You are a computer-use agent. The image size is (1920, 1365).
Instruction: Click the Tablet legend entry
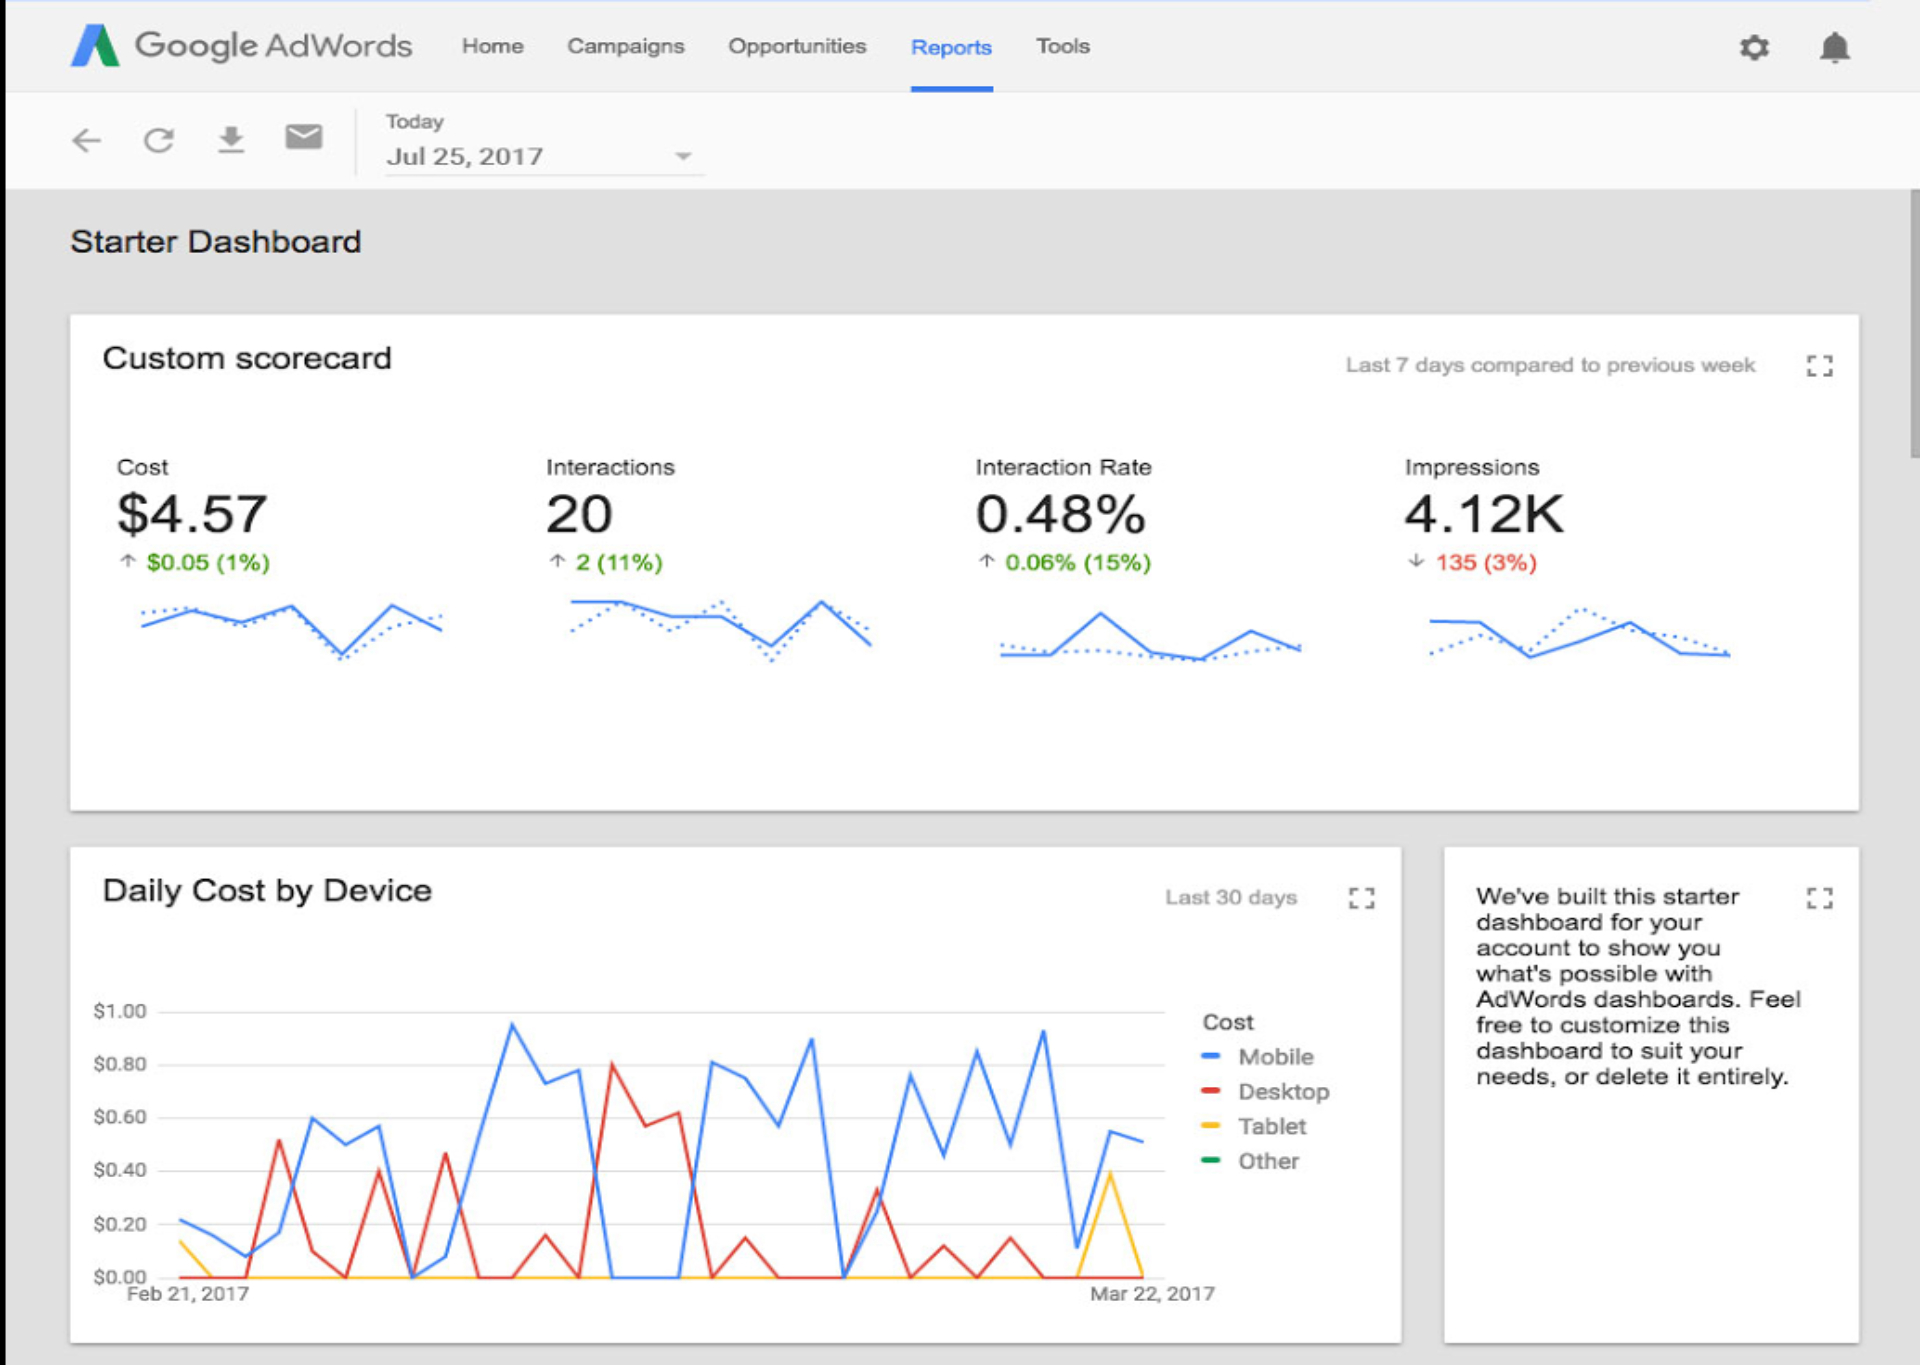[x=1271, y=1127]
